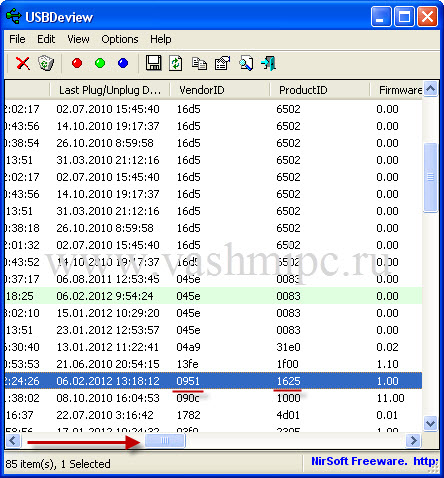Click the recycle bin toolbar icon
Image resolution: width=444 pixels, height=478 pixels.
(x=46, y=63)
